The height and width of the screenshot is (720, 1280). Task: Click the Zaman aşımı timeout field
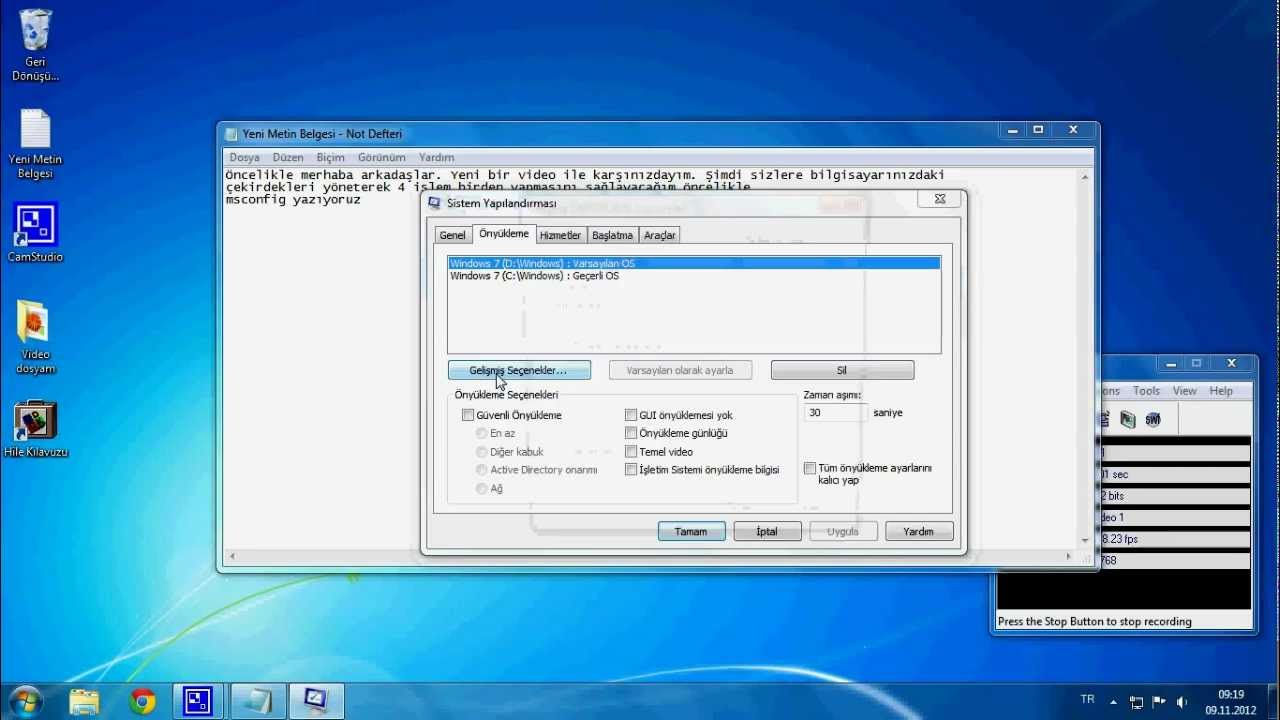pyautogui.click(x=836, y=412)
